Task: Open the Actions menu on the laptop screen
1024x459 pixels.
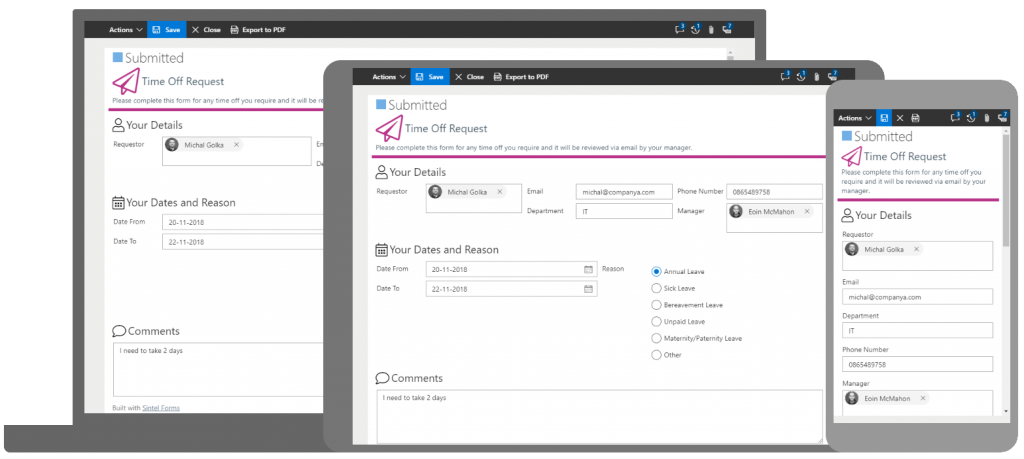Action: click(x=126, y=30)
